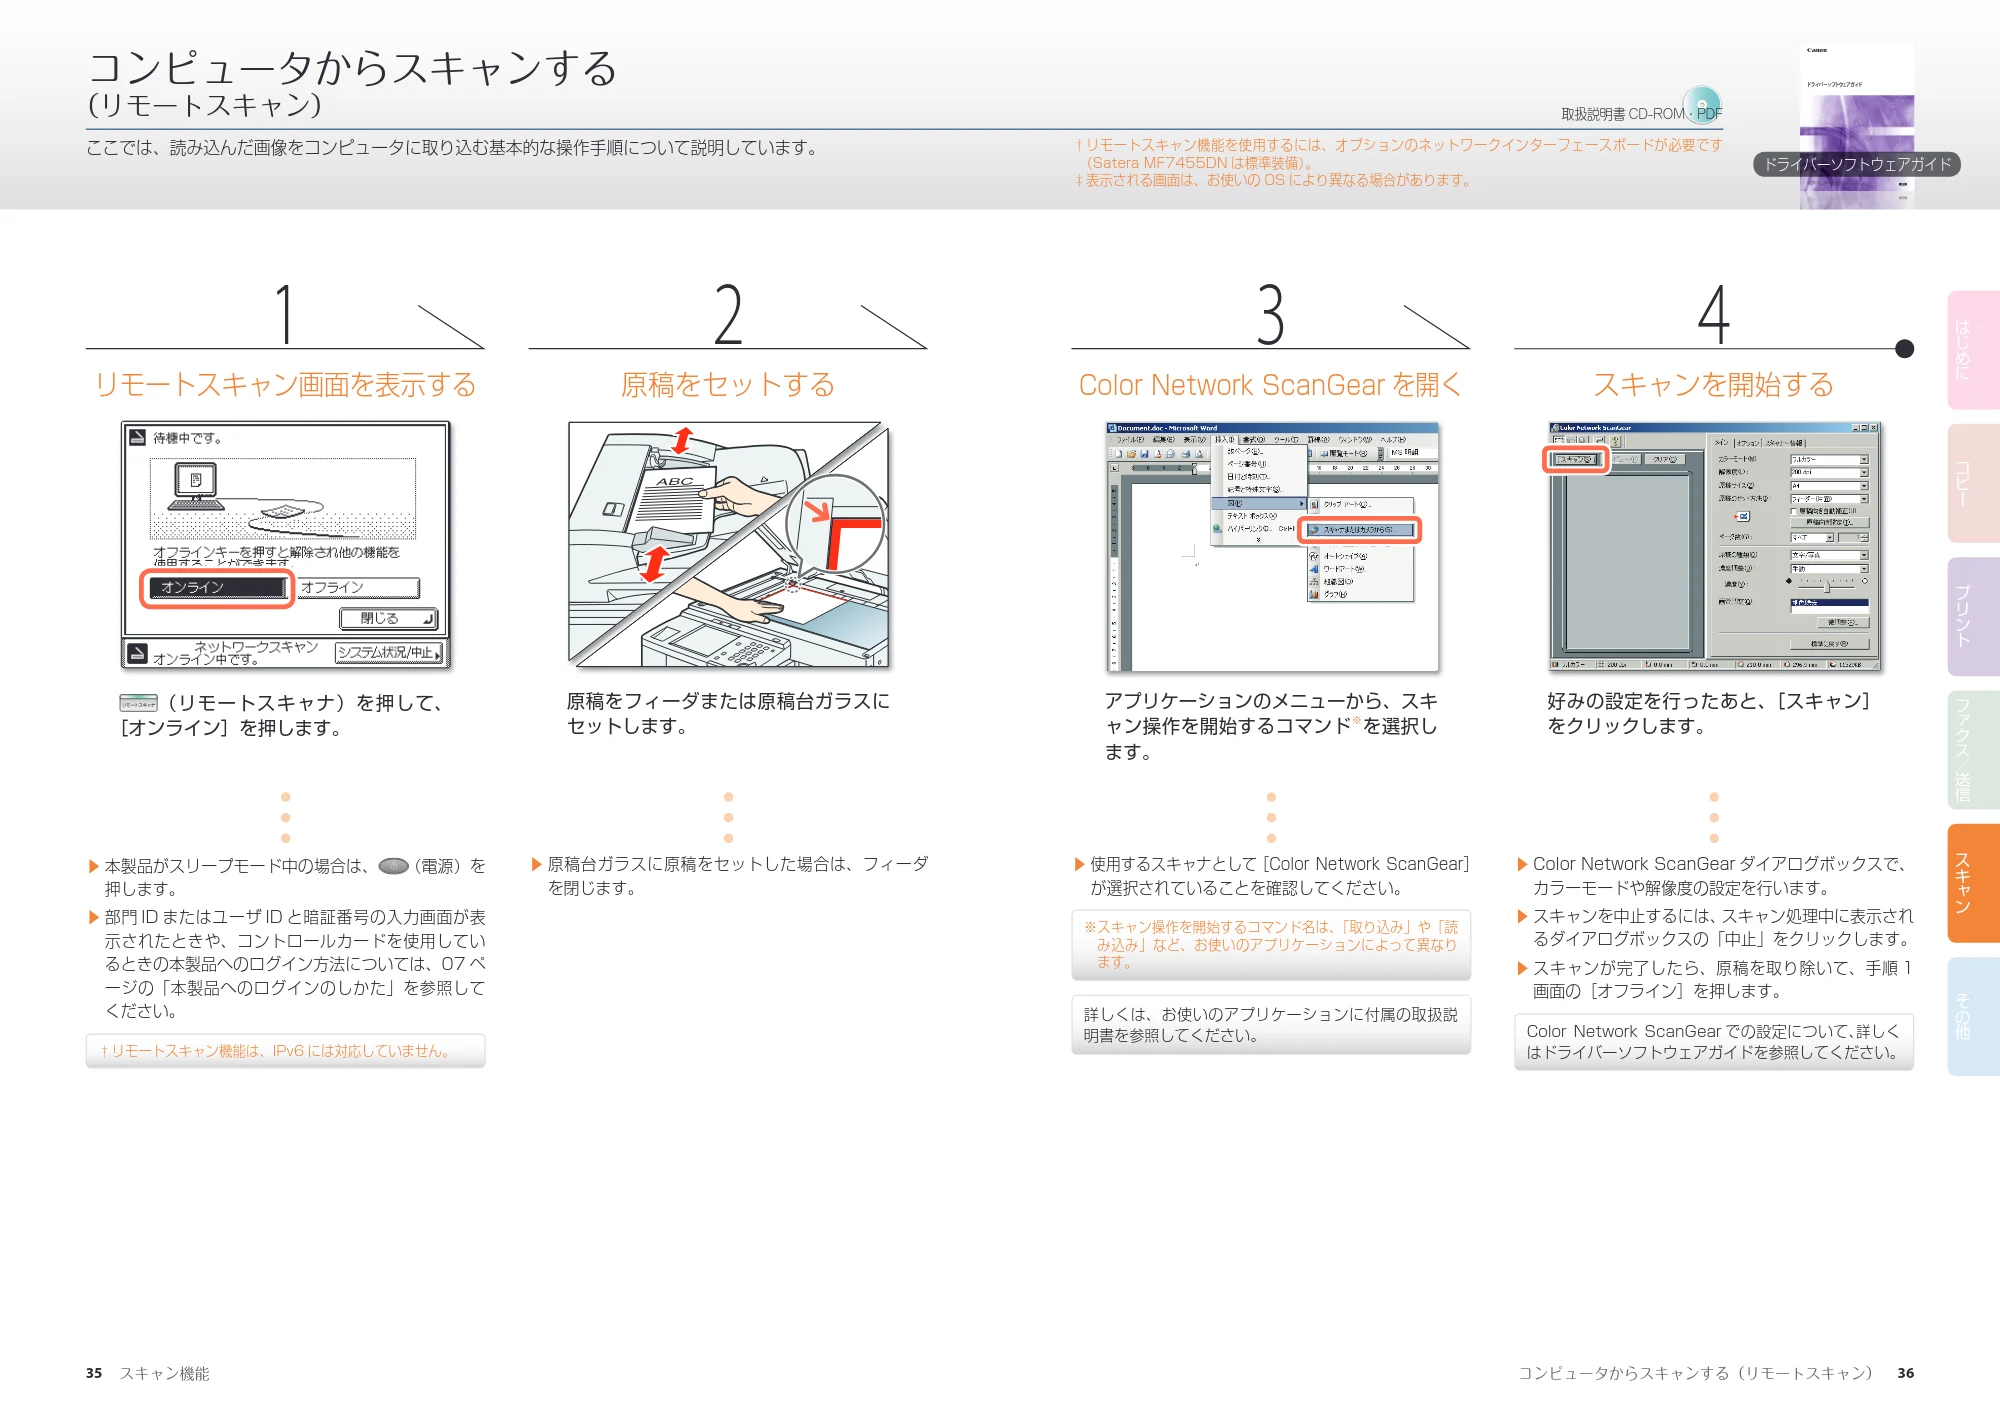Open the ファイル menu in Word
2000x1415 pixels.
1129,440
